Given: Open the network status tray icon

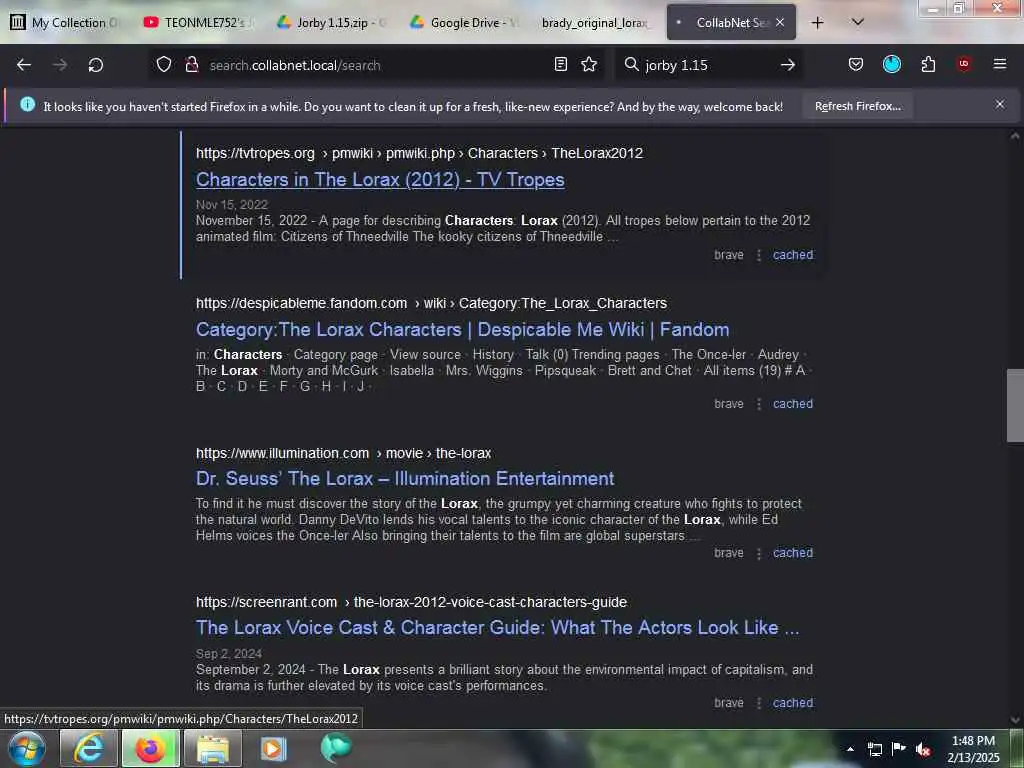Looking at the screenshot, I should pyautogui.click(x=874, y=749).
